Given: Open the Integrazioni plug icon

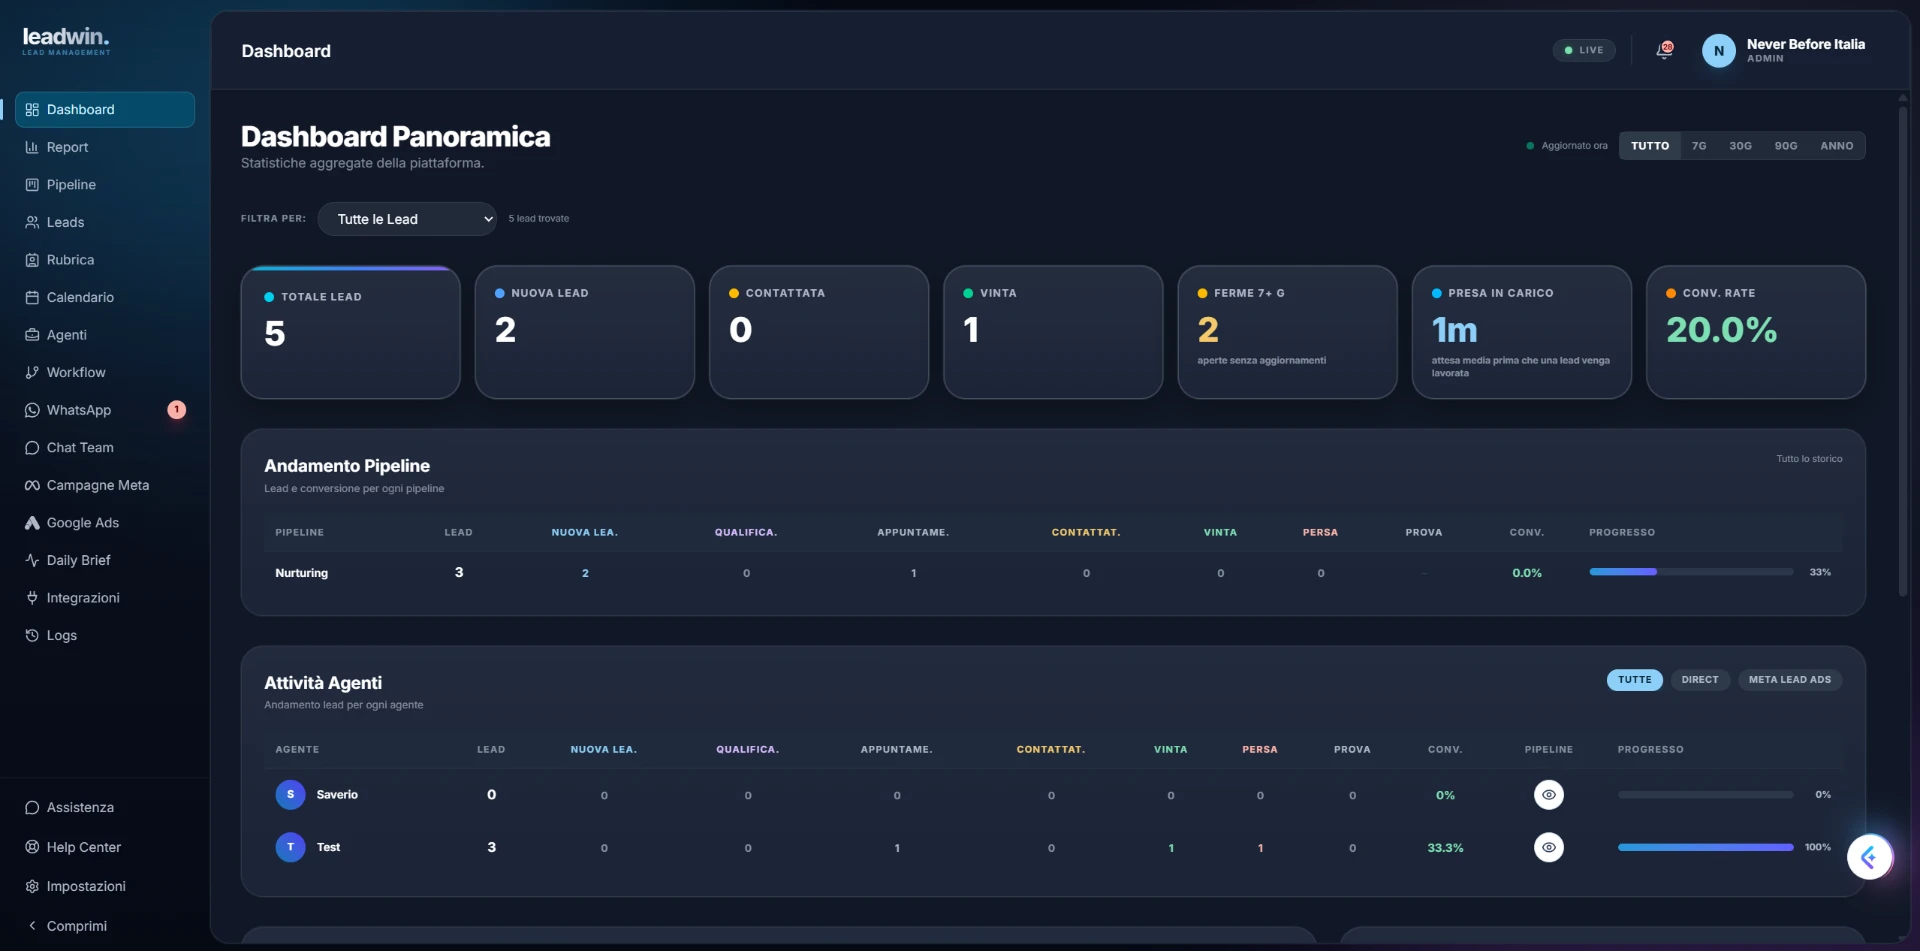Looking at the screenshot, I should (32, 598).
